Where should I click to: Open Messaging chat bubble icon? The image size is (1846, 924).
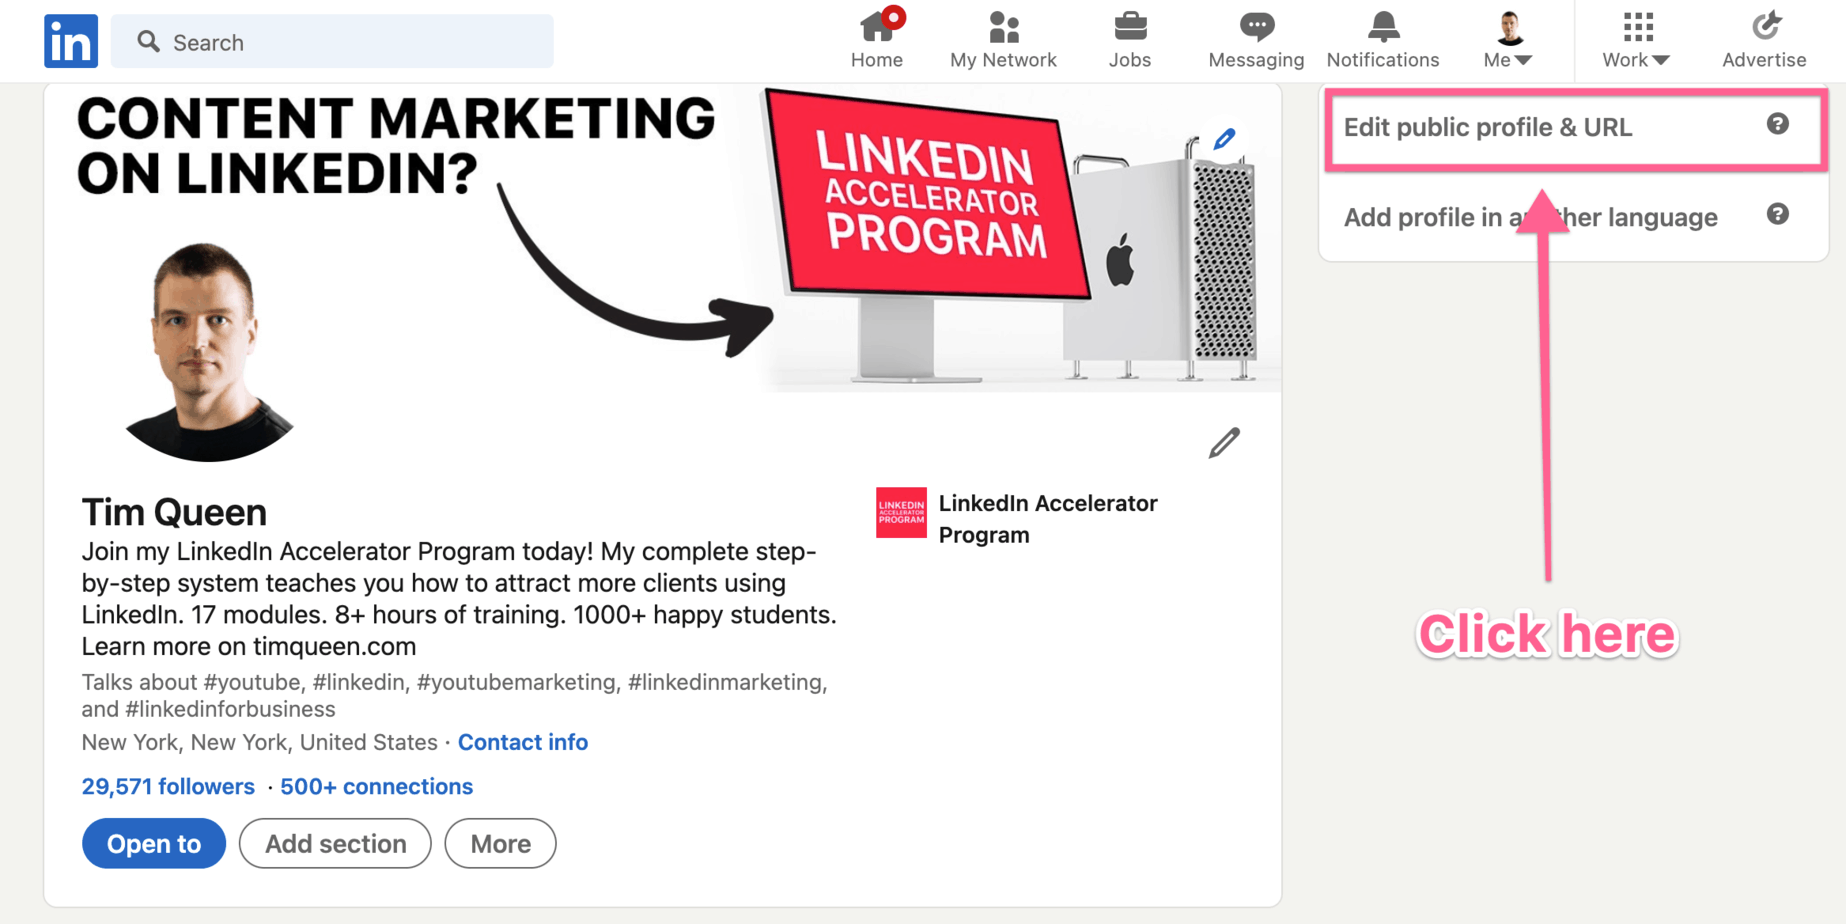click(1256, 27)
